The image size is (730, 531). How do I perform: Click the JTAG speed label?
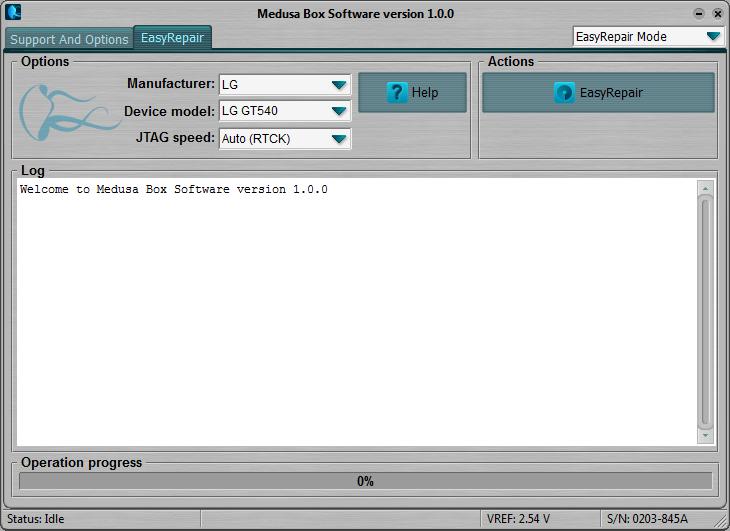click(175, 138)
